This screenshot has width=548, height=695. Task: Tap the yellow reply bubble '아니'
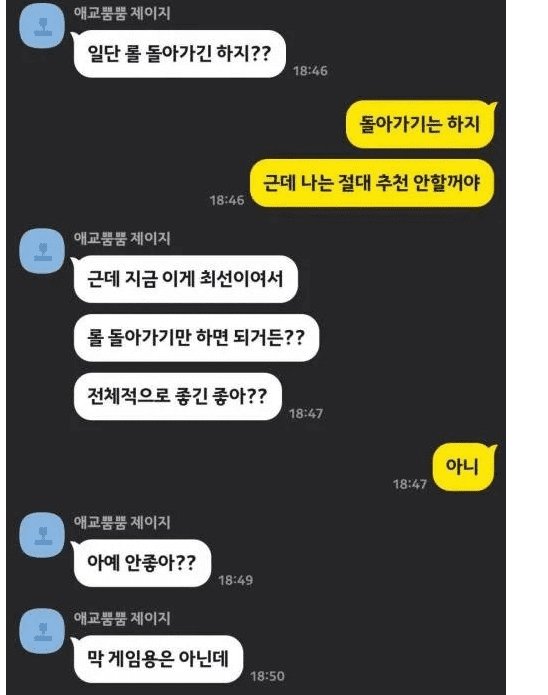(463, 467)
